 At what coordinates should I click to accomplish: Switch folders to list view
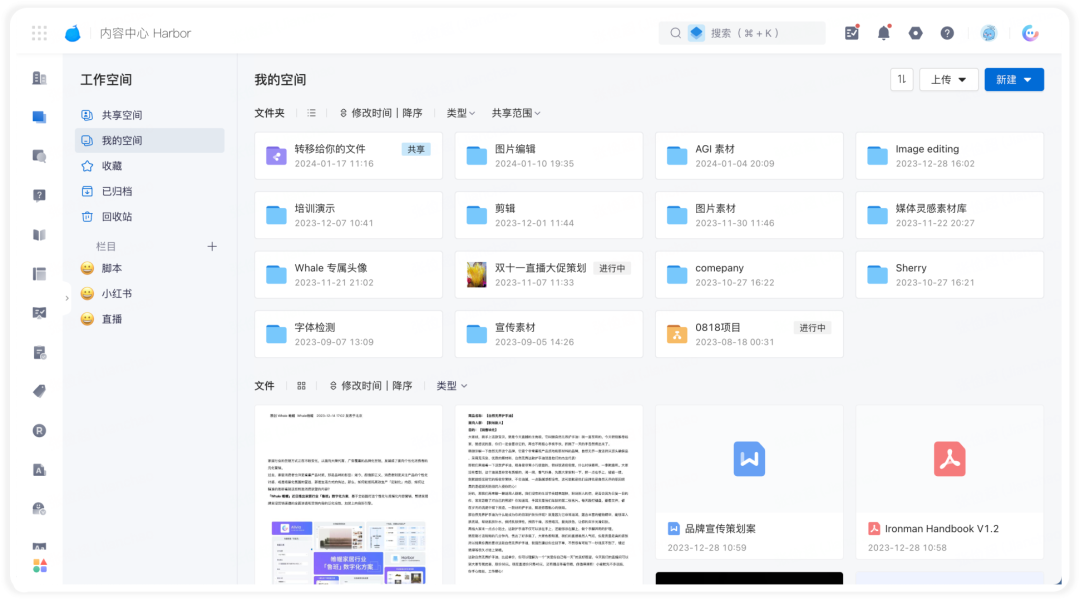[311, 113]
